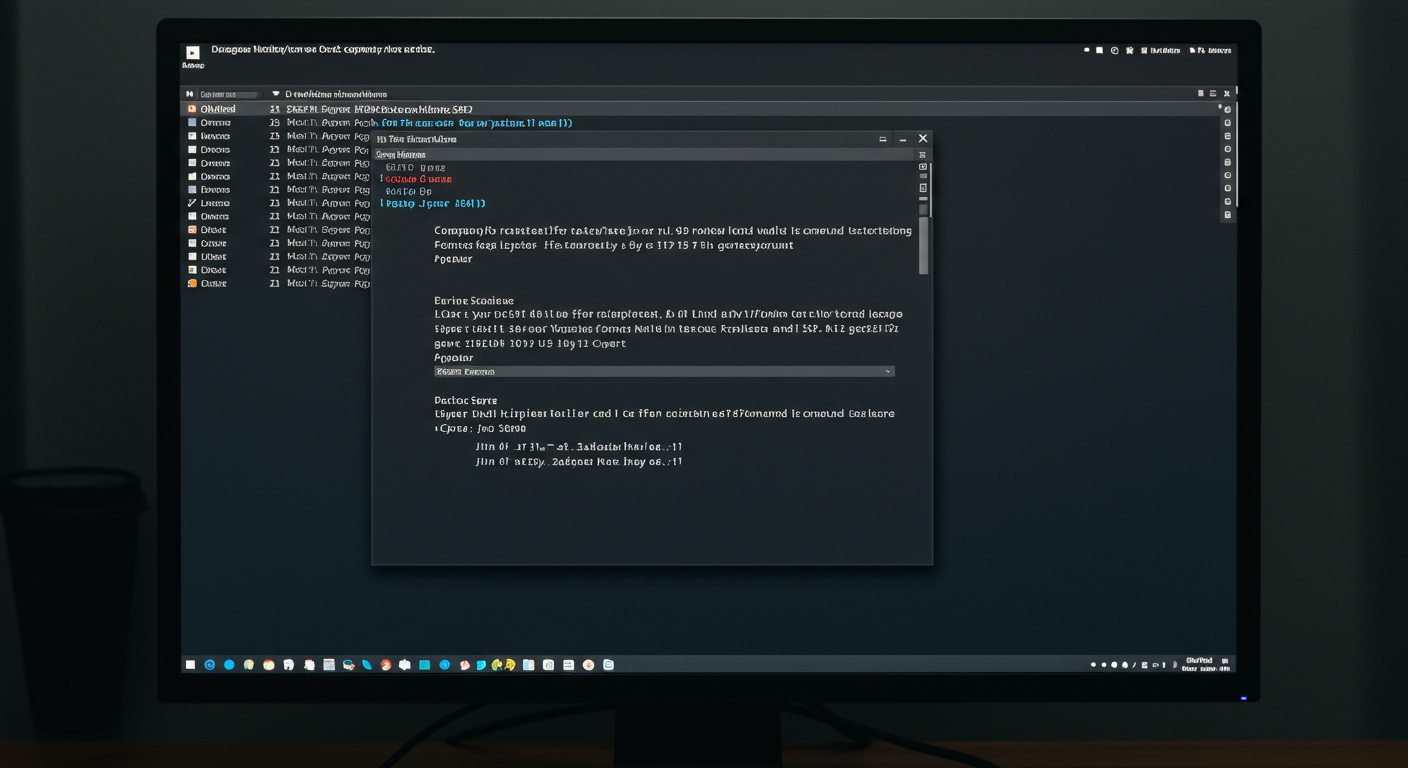Click the dialog's vertical scrollbar thumb
Screen dimensions: 1408x768
(923, 244)
